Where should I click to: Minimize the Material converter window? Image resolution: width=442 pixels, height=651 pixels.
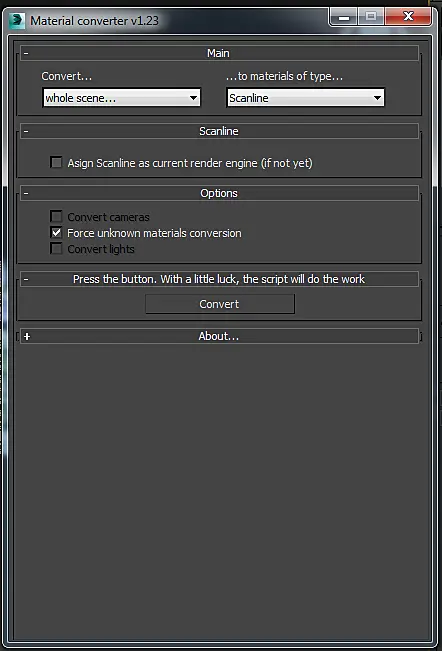point(344,17)
